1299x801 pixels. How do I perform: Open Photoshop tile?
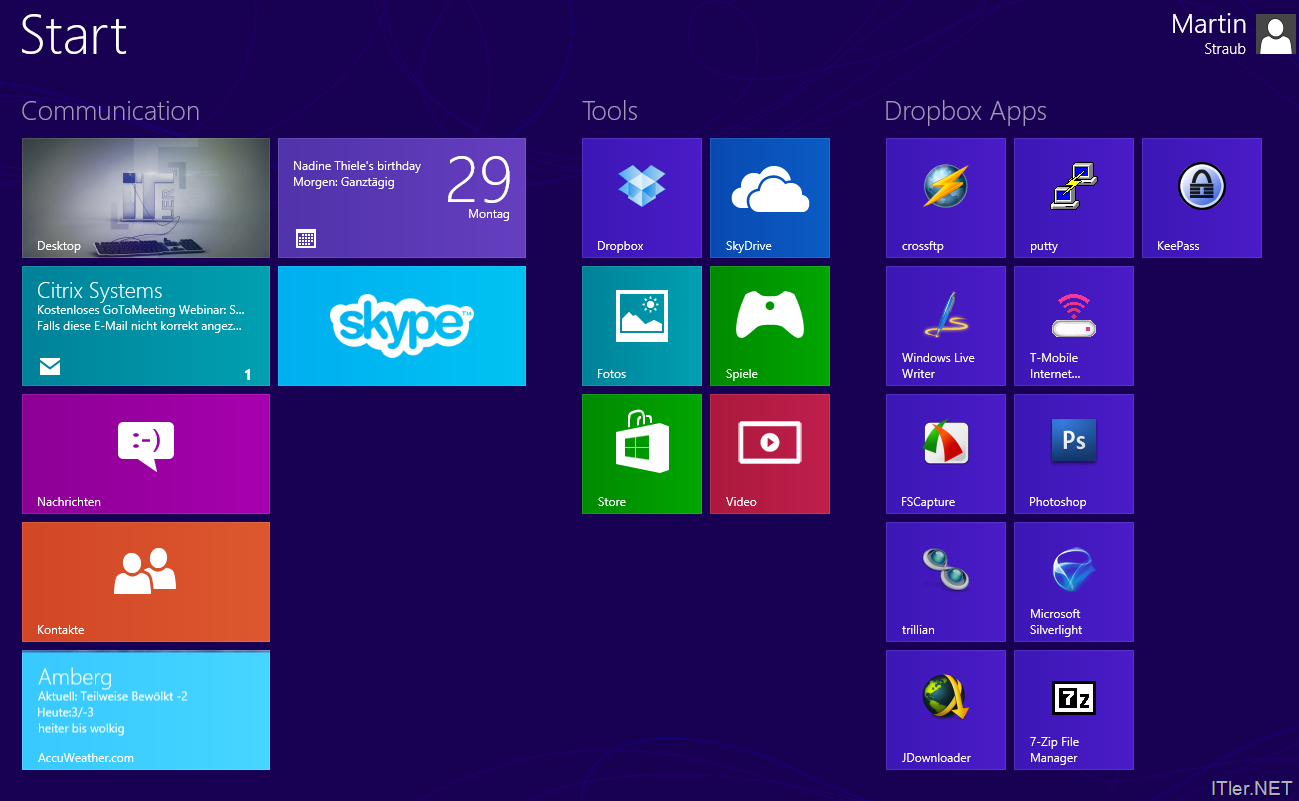coord(1073,454)
